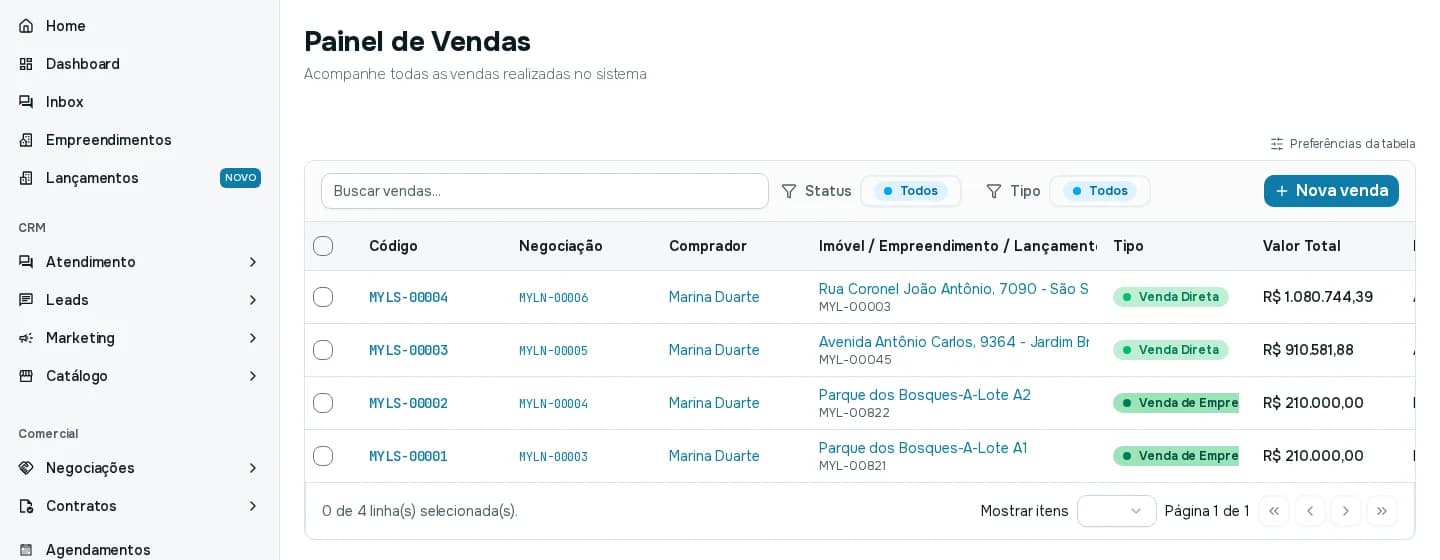
Task: Open sale code MYLS-00004 link
Action: point(408,297)
